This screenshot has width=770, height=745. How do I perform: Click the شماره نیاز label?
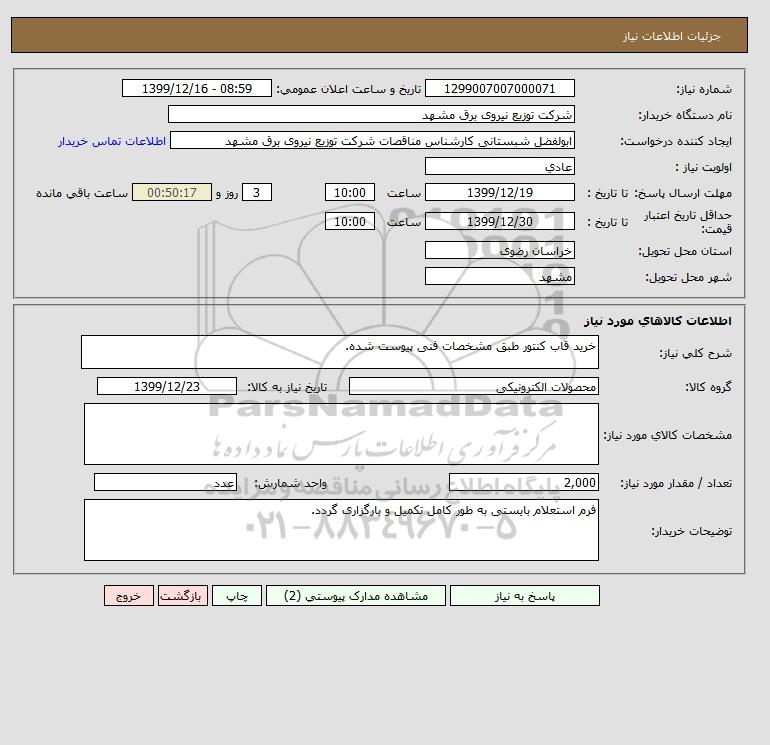click(x=704, y=89)
